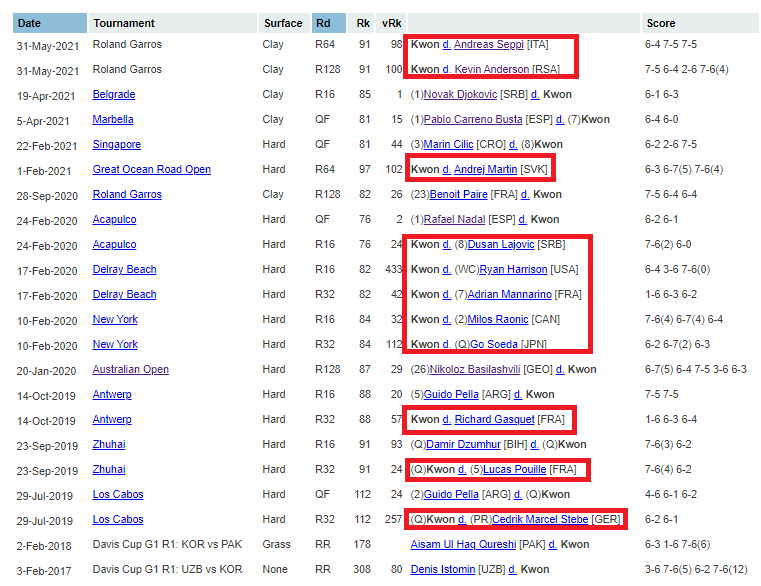Open Pablo Carreno Busta player link
The image size is (761, 586).
pos(473,119)
